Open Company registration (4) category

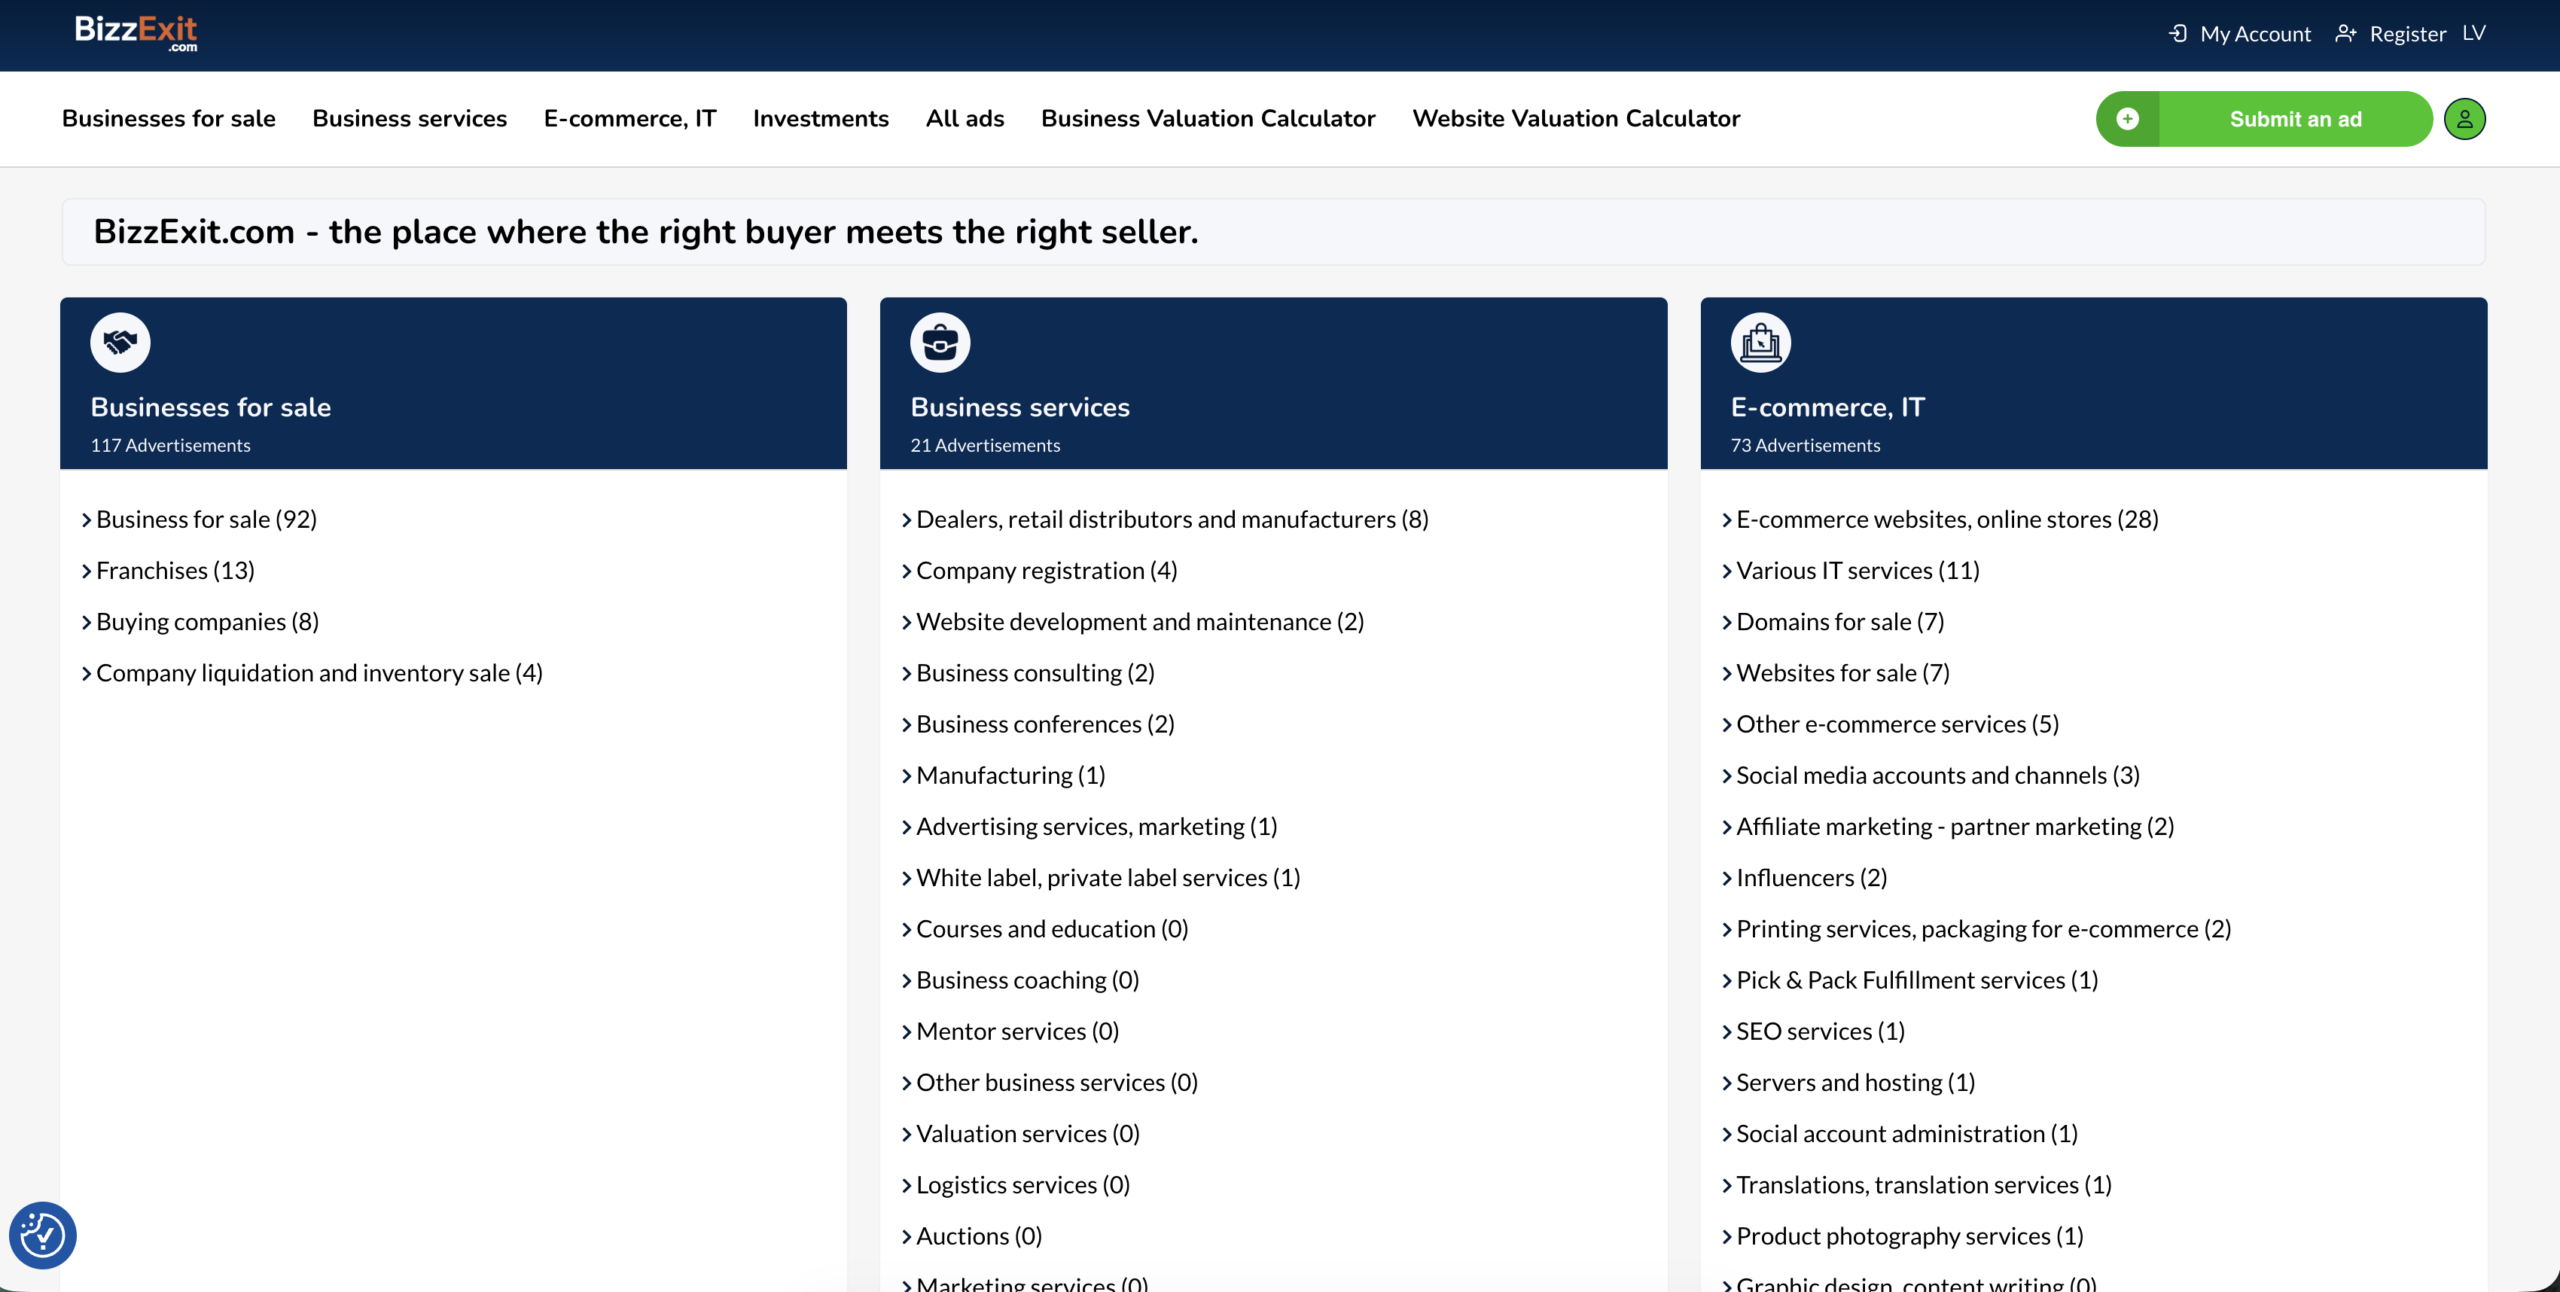pyautogui.click(x=1046, y=571)
